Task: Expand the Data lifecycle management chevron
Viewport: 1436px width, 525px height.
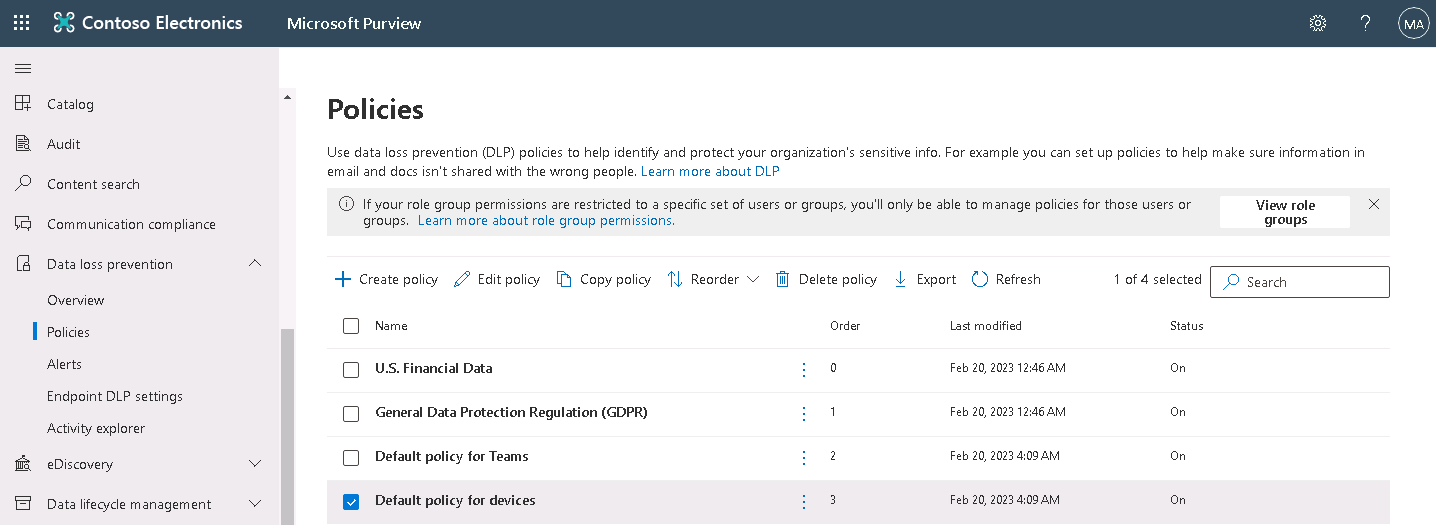Action: point(255,504)
